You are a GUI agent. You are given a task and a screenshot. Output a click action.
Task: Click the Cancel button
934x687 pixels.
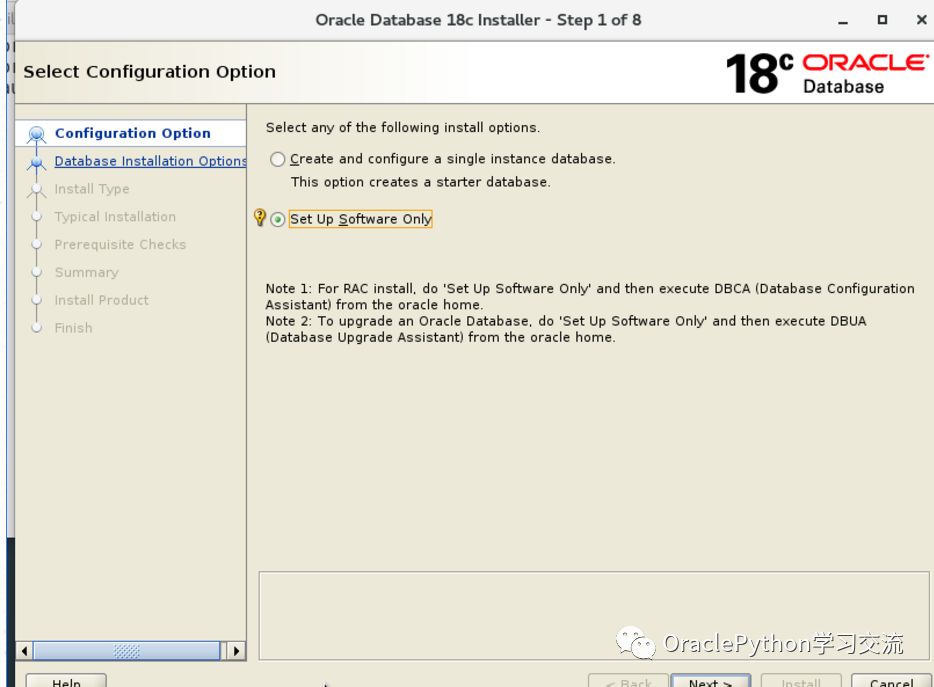[x=891, y=682]
